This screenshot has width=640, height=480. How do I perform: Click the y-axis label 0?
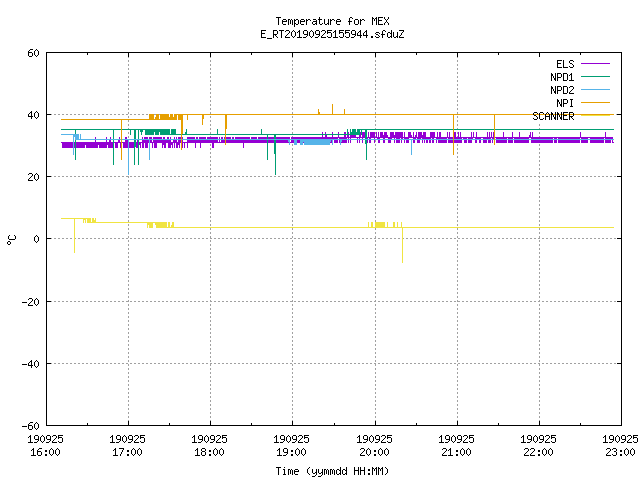36,239
